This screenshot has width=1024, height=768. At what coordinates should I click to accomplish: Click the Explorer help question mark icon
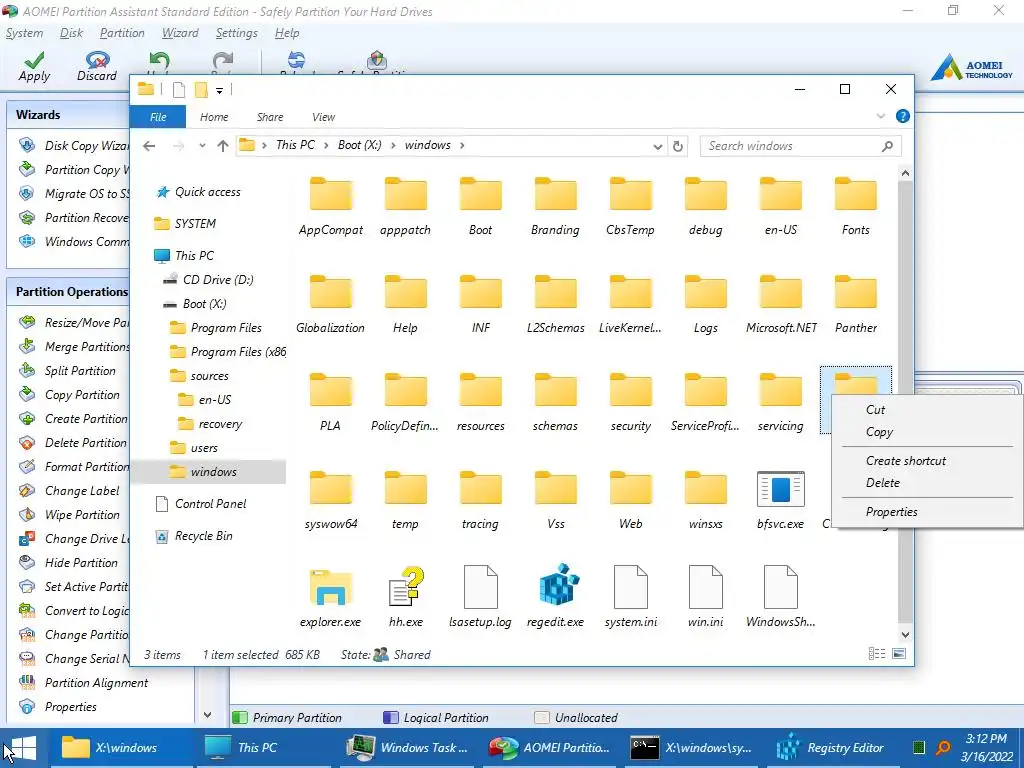coord(903,116)
